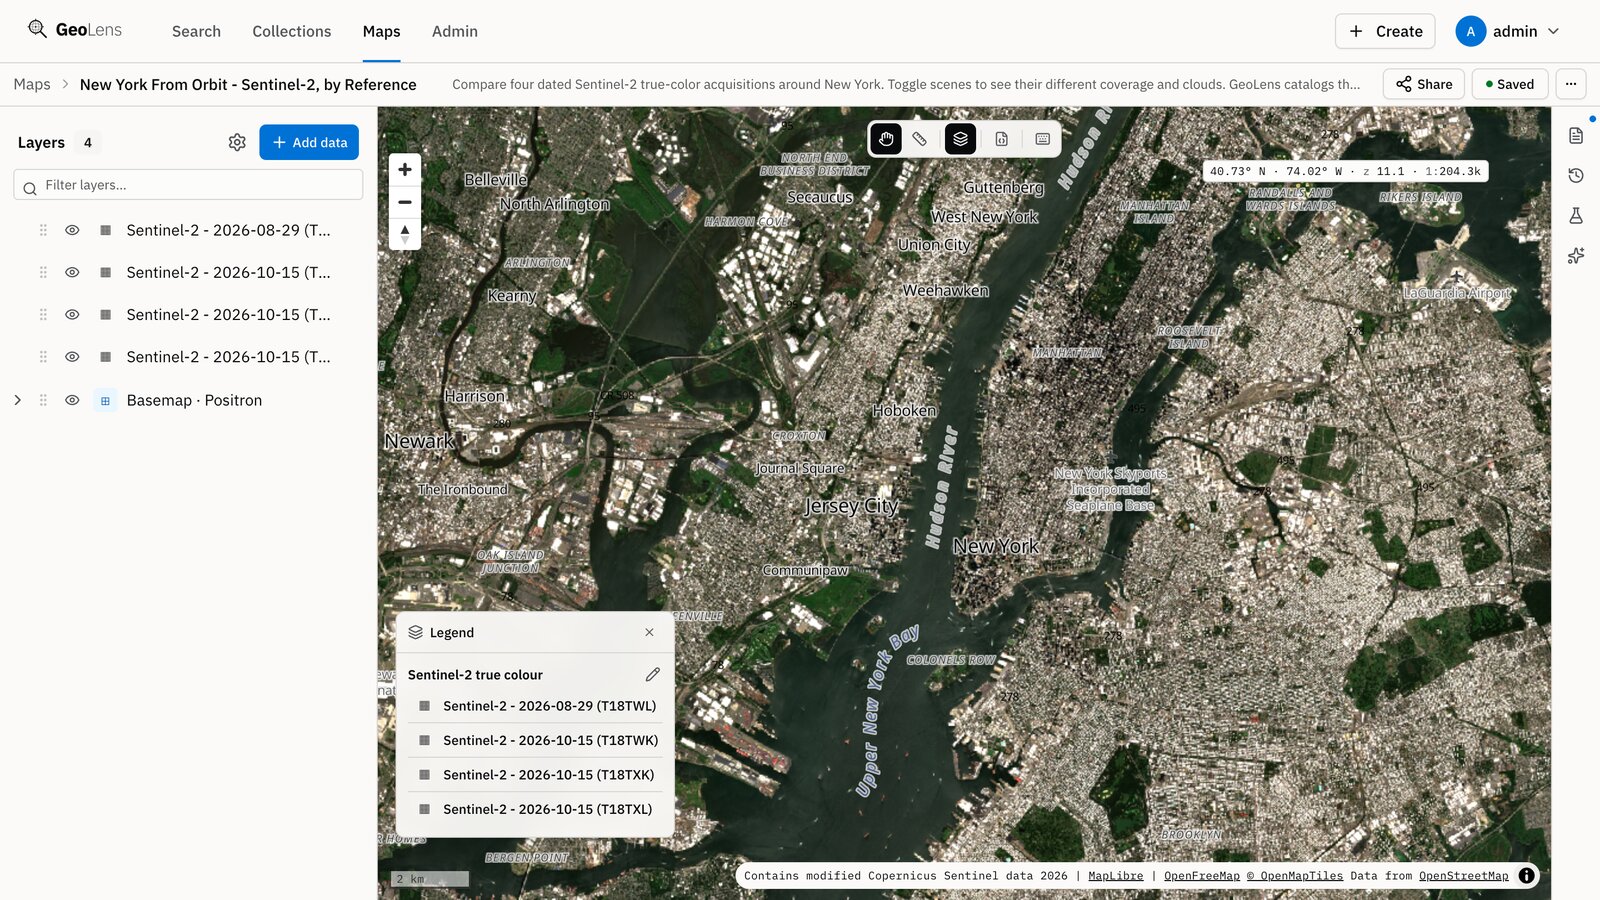Open the keyboard shortcuts tool
Screen dimensions: 1600x900
(x=1042, y=139)
